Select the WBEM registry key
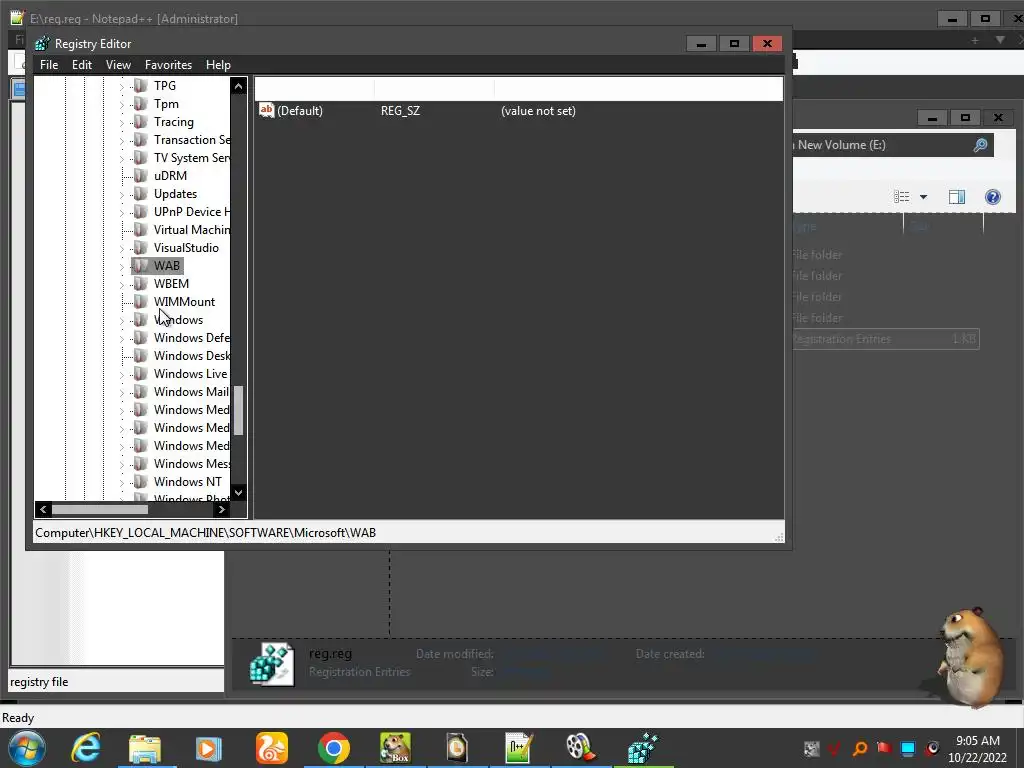 coord(171,284)
